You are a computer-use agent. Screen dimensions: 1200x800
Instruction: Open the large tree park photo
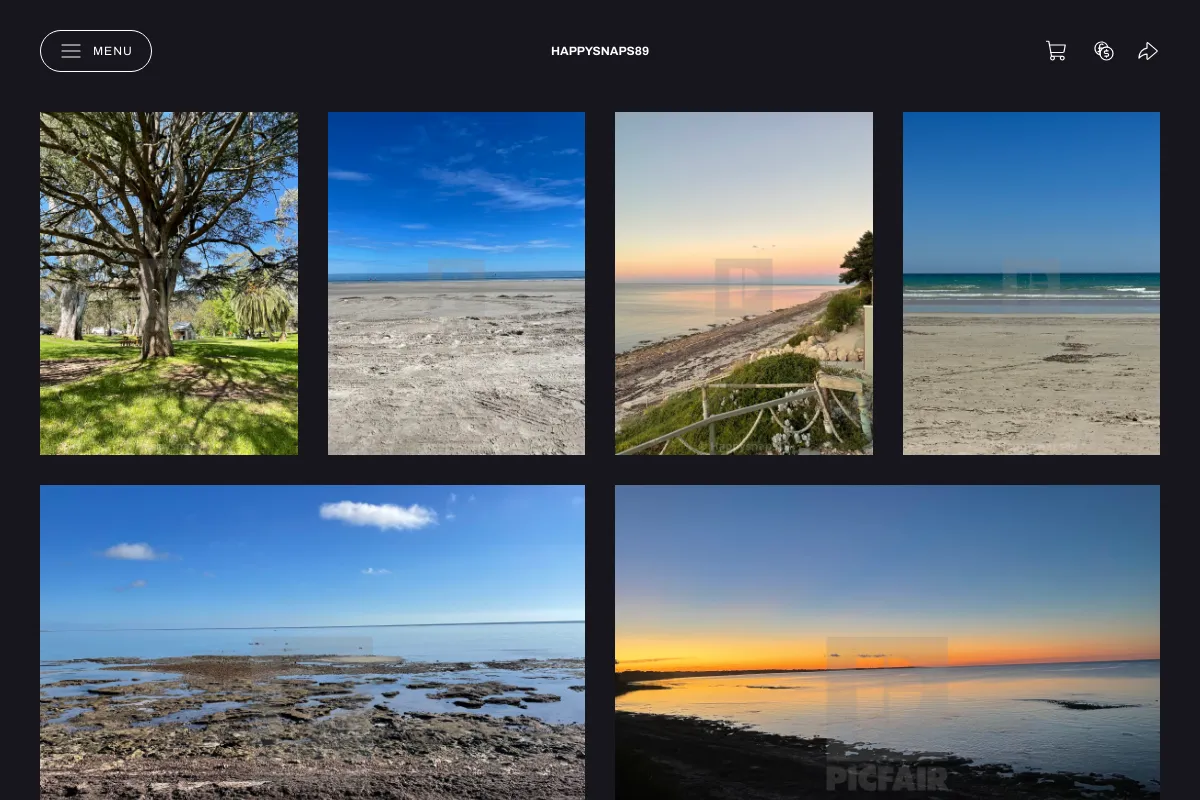(169, 283)
